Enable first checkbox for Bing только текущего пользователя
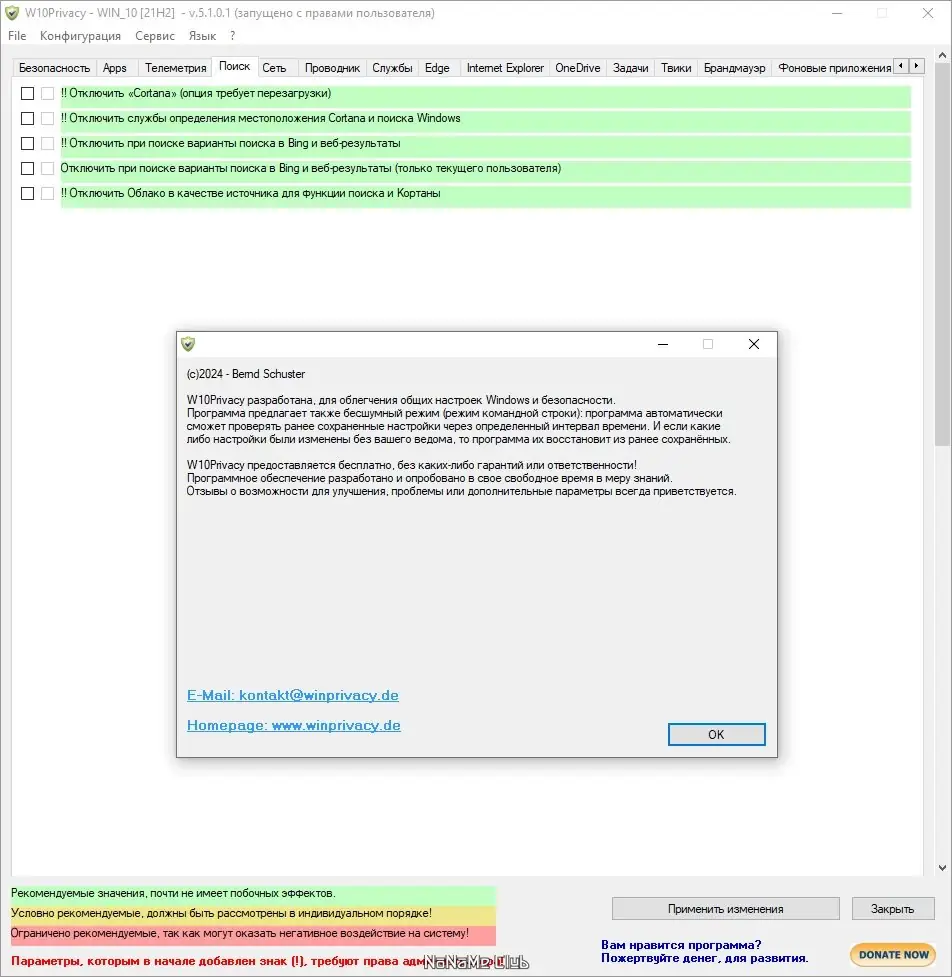 point(27,168)
